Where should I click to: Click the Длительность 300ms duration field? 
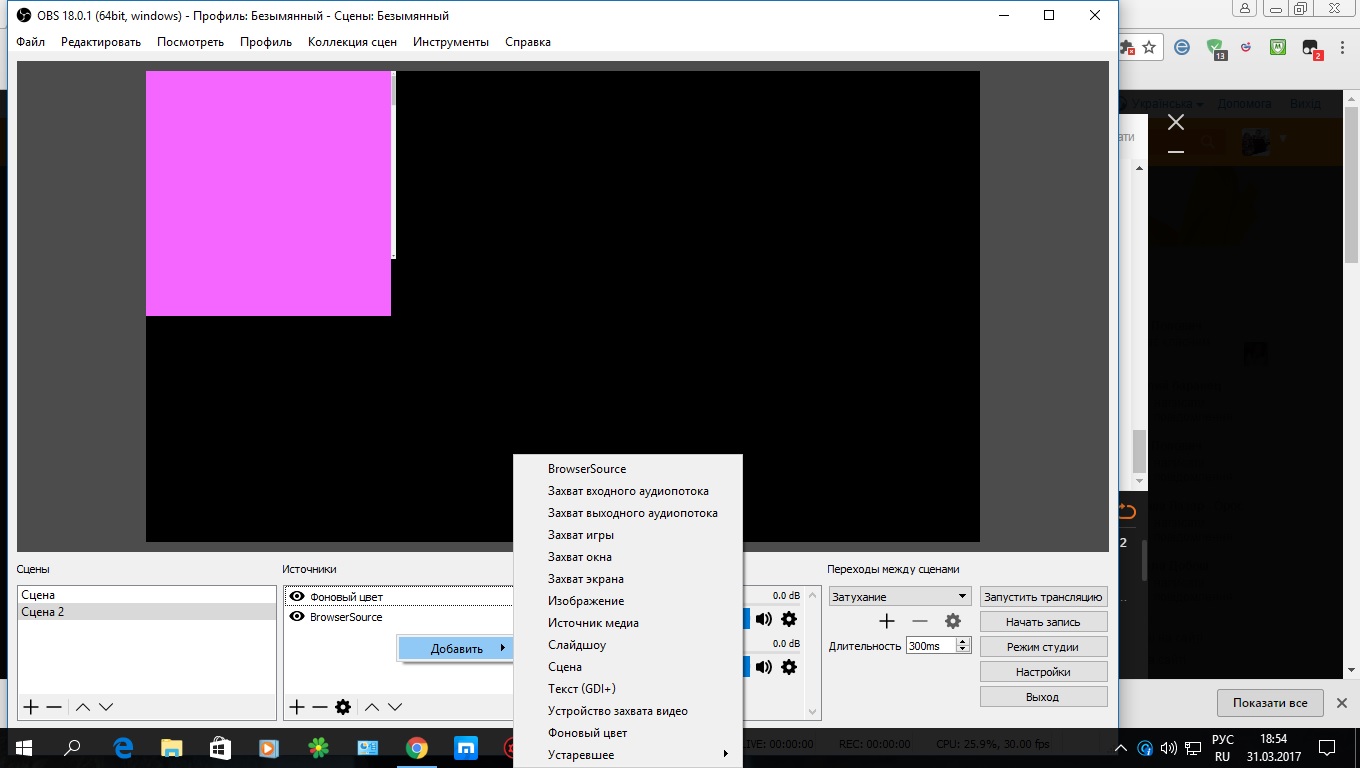tap(931, 646)
